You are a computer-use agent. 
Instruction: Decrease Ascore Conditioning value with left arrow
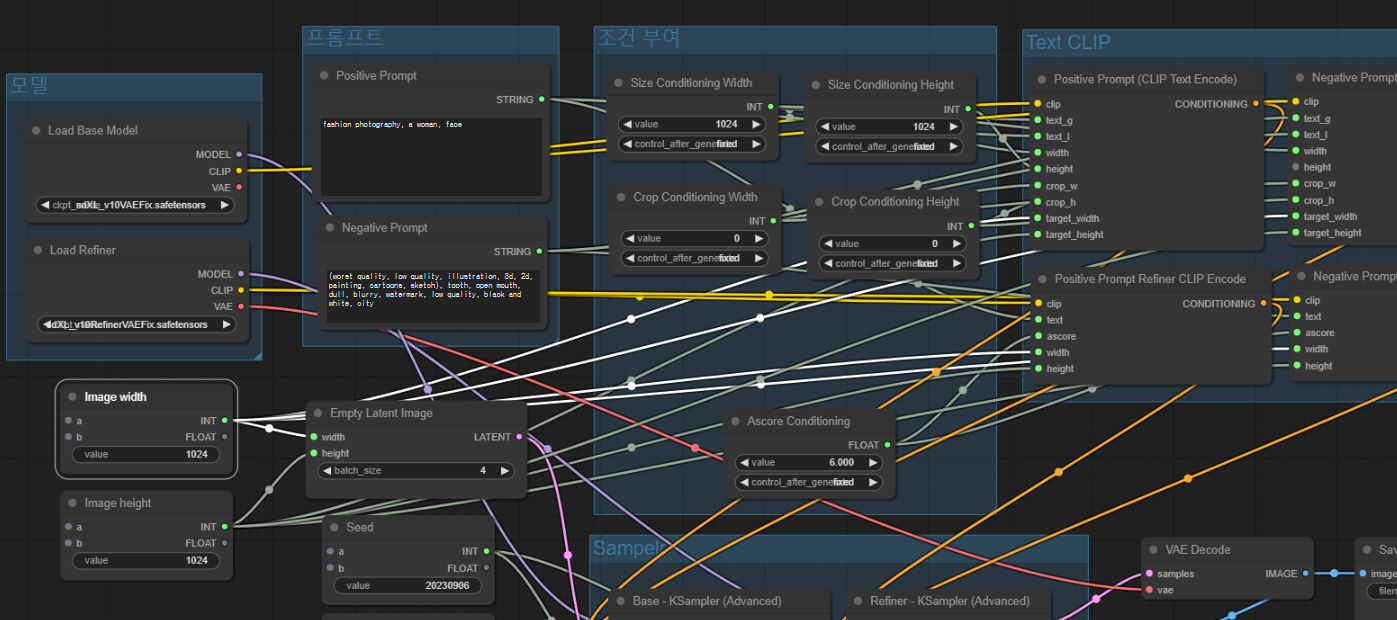click(x=743, y=463)
